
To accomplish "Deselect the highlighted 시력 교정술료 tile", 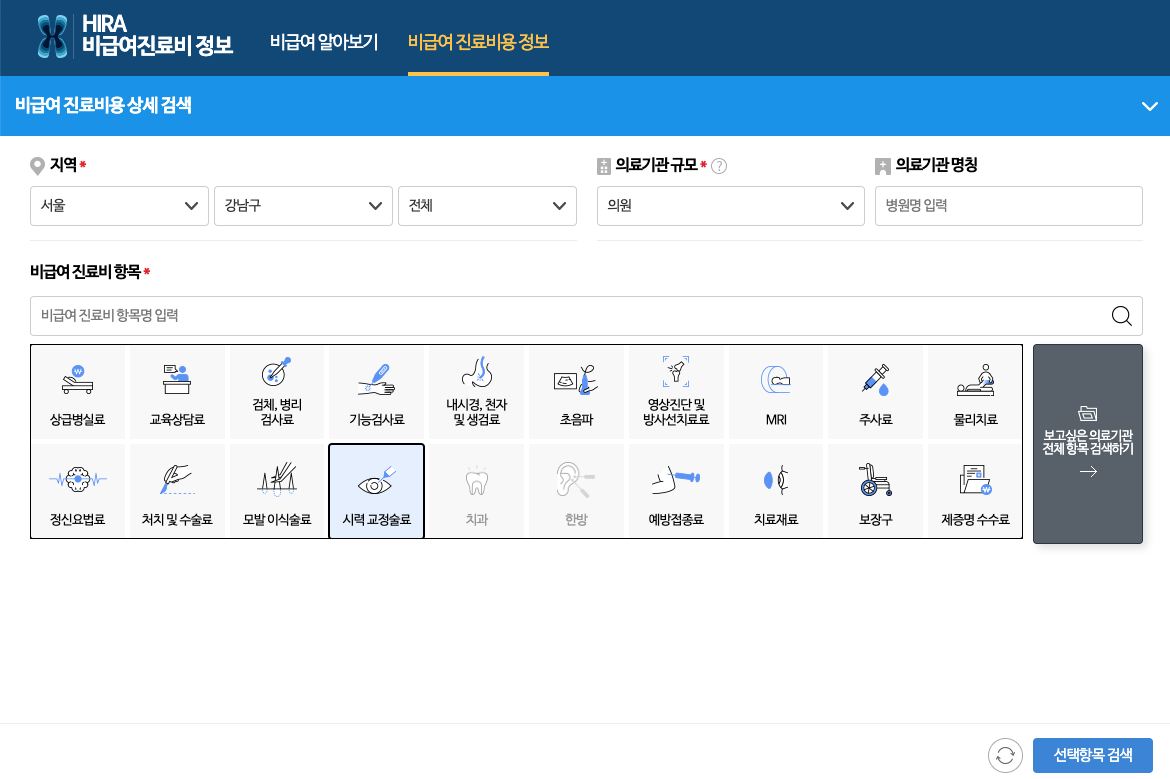I will click(x=376, y=490).
